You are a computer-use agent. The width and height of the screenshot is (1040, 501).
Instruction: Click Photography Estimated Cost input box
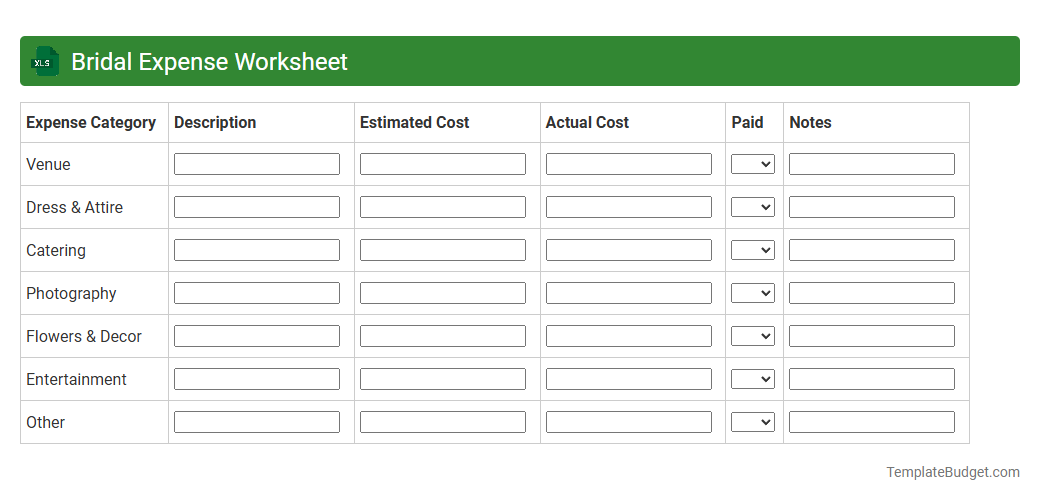point(442,293)
